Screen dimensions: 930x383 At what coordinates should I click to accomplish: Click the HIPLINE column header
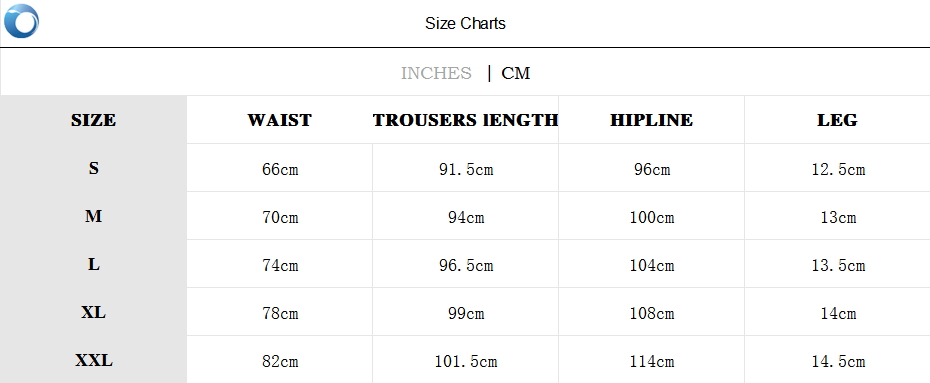point(651,120)
